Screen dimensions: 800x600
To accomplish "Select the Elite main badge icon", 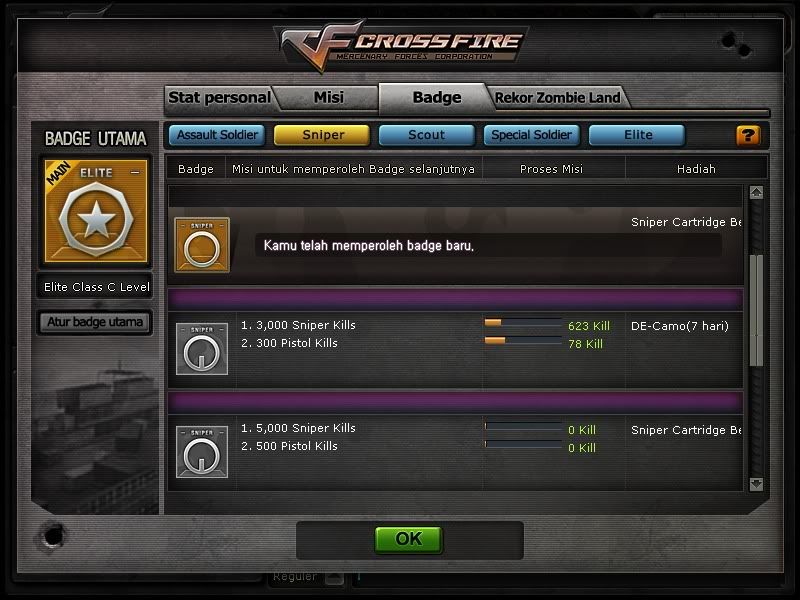I will pyautogui.click(x=96, y=211).
